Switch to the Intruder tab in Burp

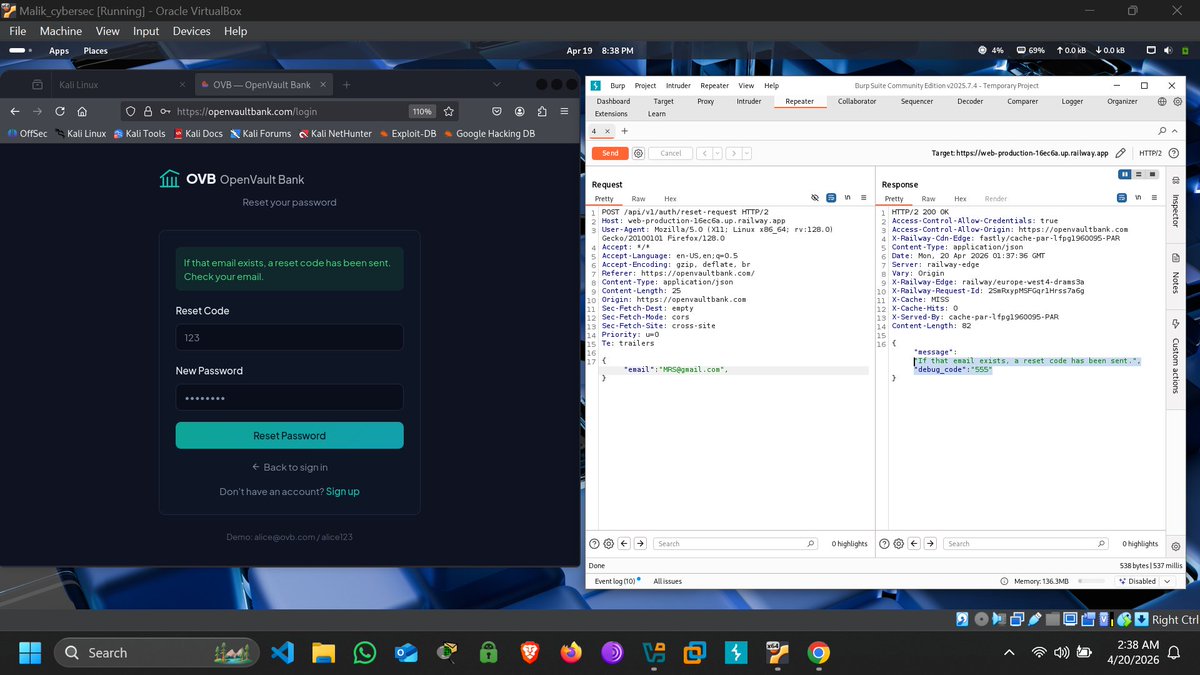[x=749, y=101]
